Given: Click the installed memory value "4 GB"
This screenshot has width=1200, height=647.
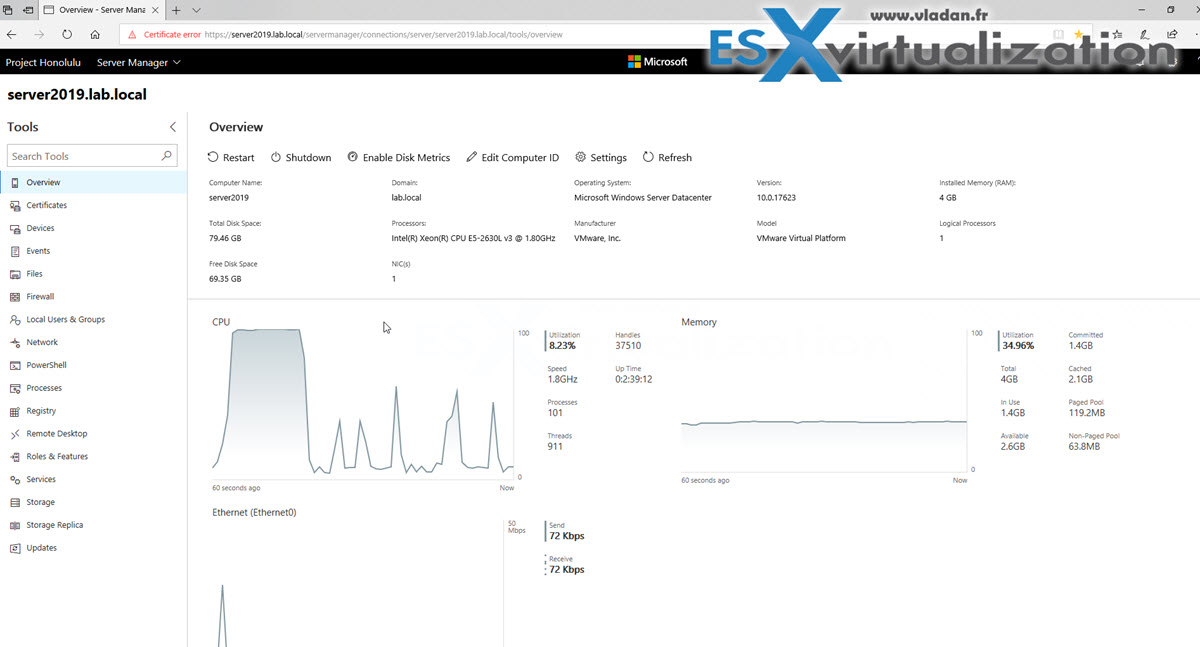Looking at the screenshot, I should [x=949, y=198].
